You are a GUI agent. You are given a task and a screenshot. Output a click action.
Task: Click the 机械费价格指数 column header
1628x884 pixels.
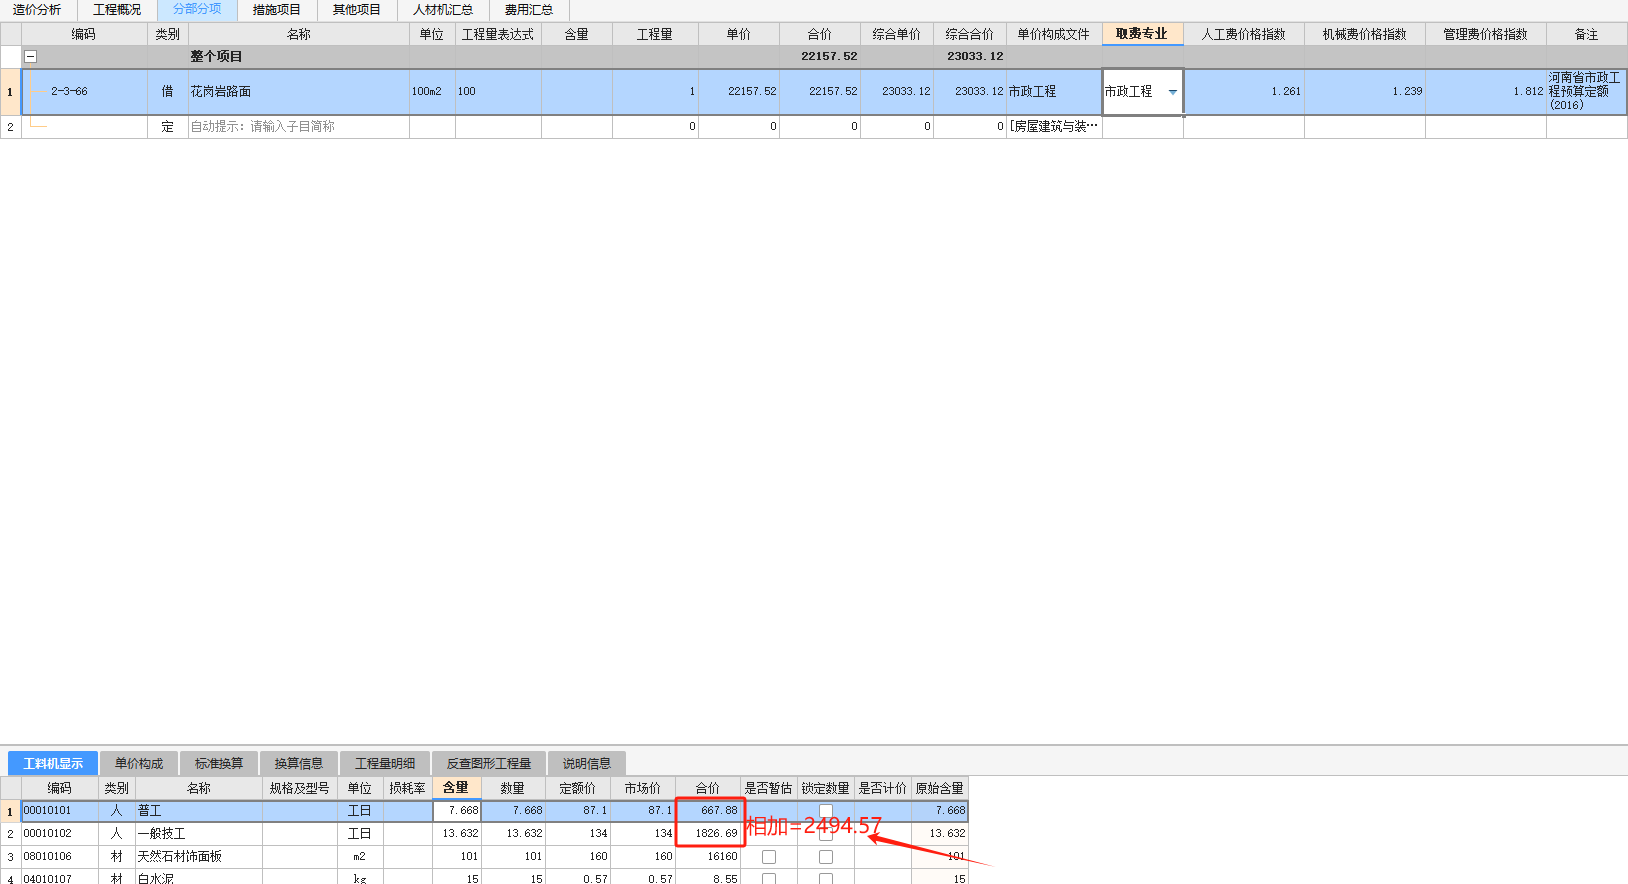(1365, 34)
